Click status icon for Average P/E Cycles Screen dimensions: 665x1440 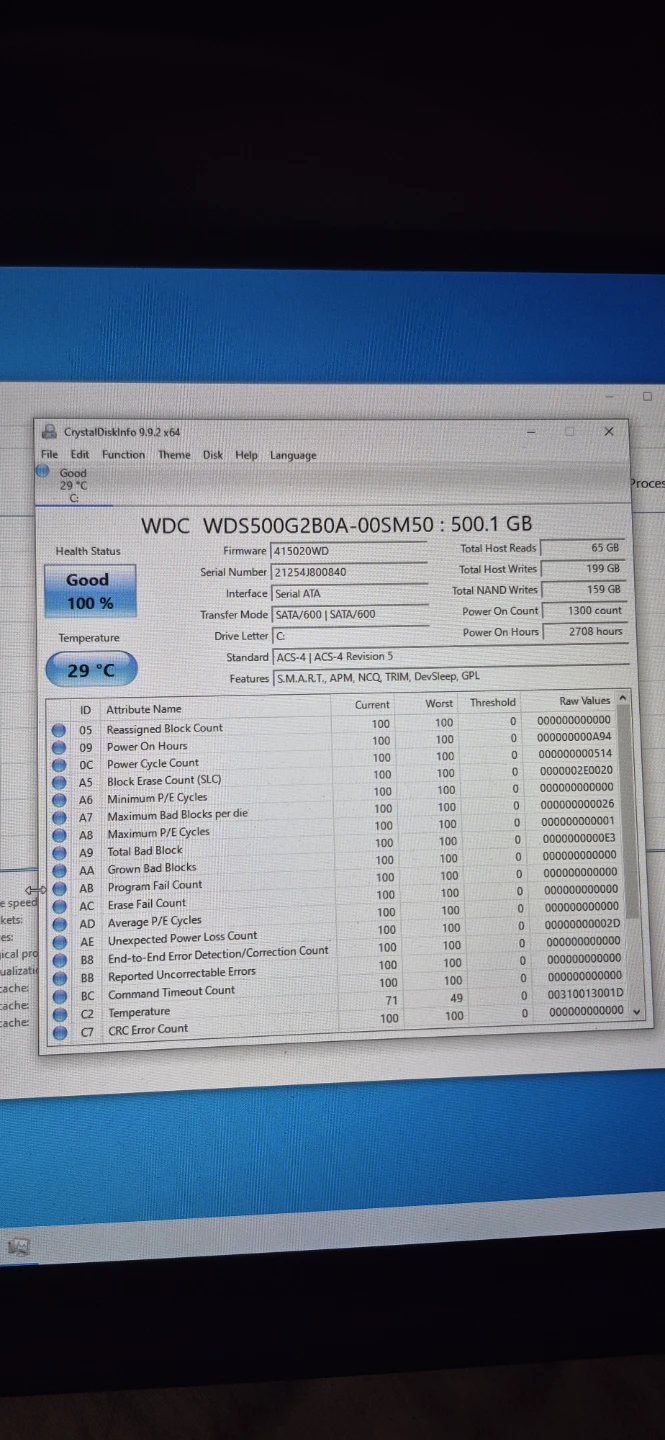60,924
